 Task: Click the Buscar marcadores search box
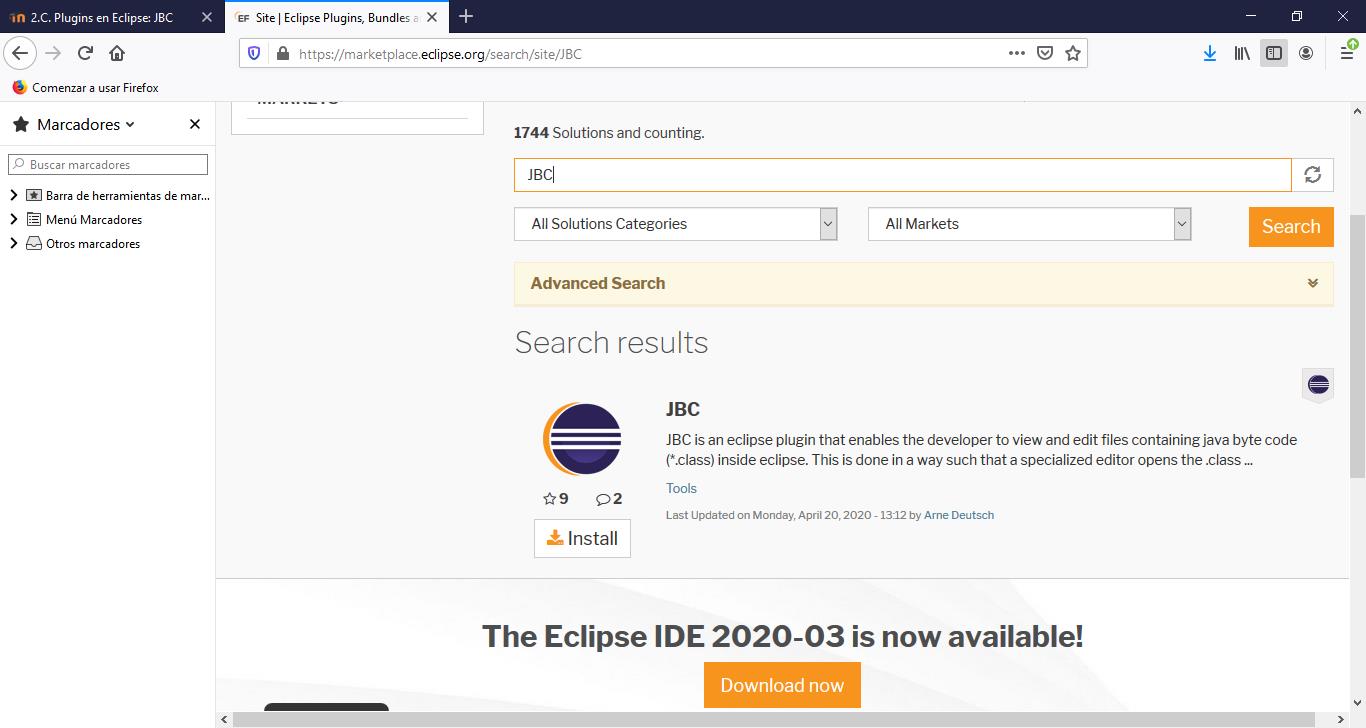pos(108,164)
